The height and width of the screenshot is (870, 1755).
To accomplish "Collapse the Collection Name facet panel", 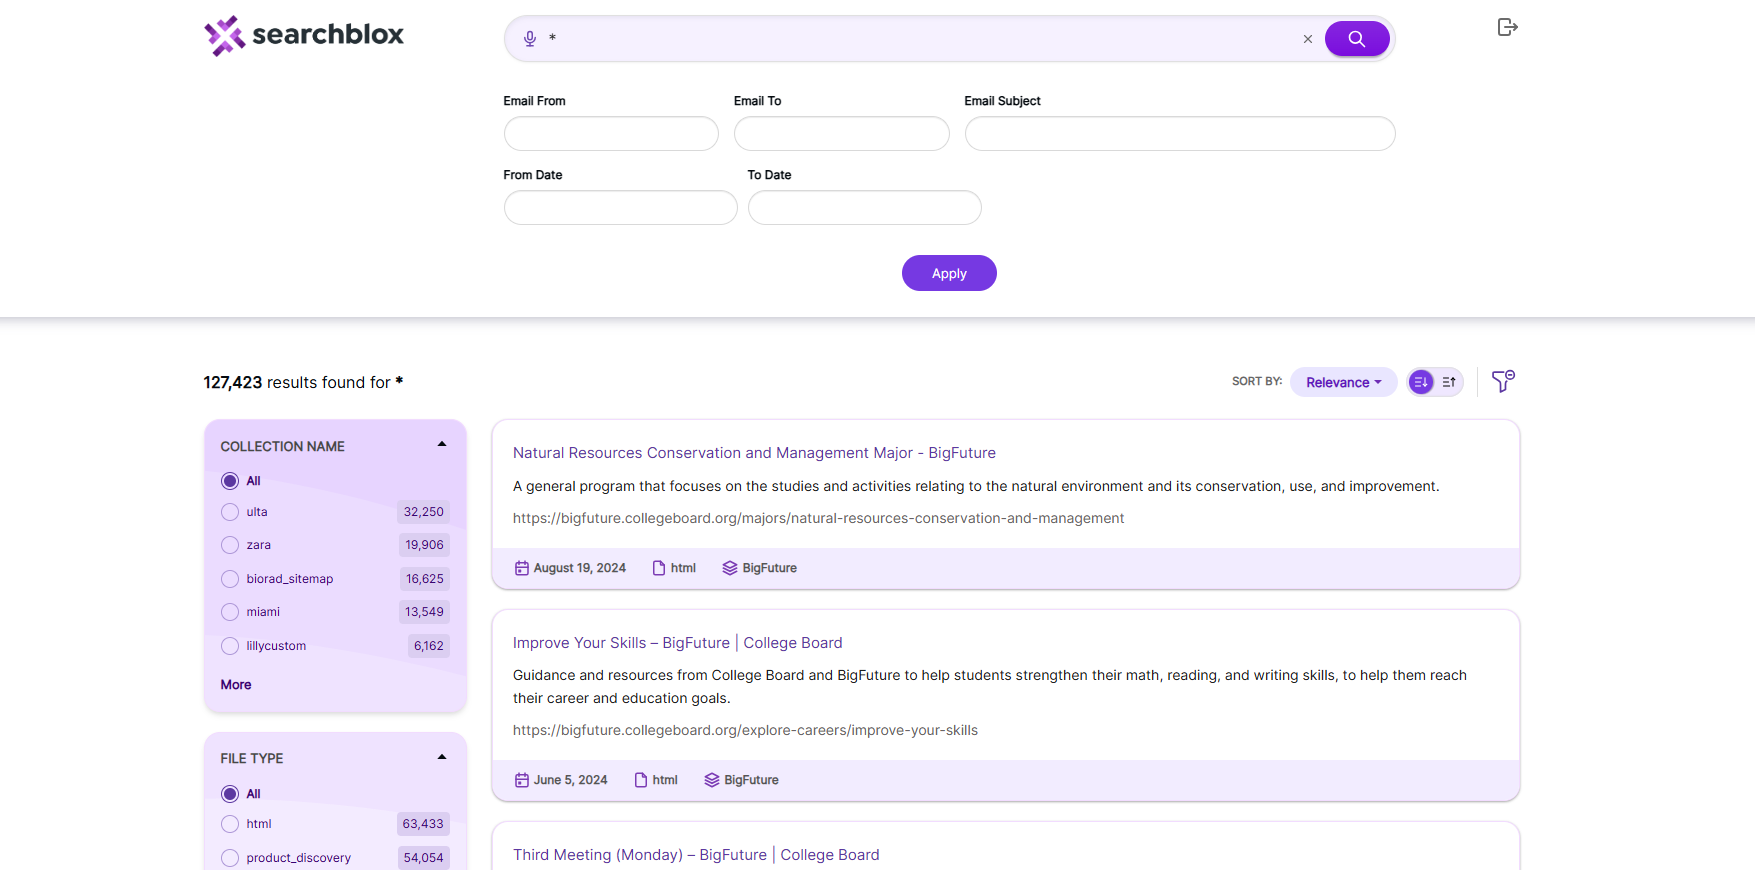I will click(442, 445).
